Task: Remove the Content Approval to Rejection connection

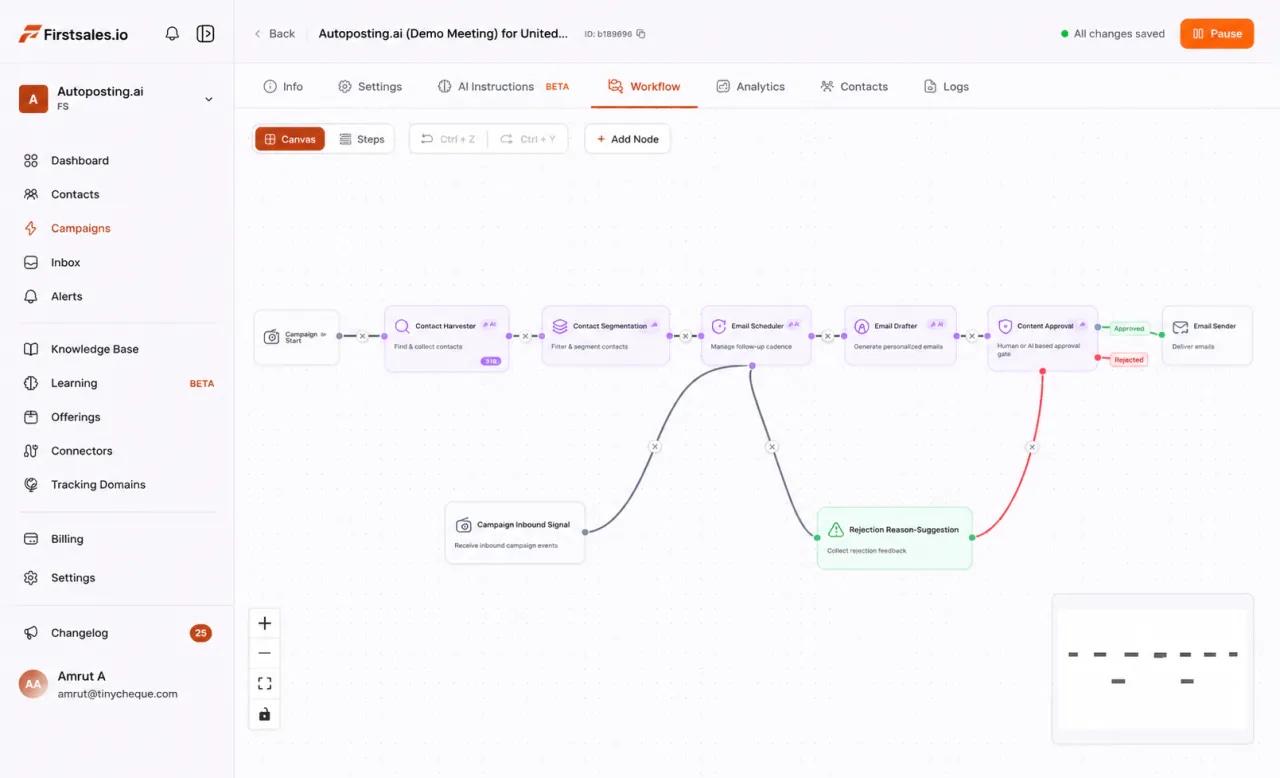Action: [1032, 447]
